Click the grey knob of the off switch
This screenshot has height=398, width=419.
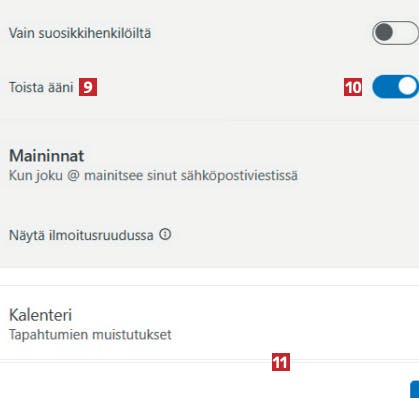click(x=384, y=33)
